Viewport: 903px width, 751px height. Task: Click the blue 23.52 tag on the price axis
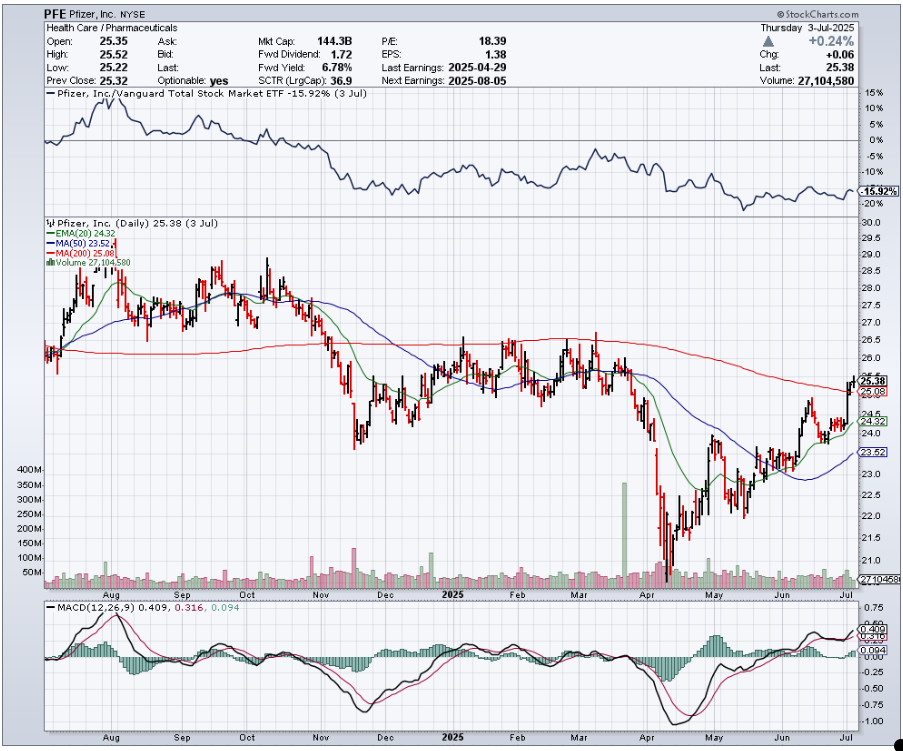(872, 453)
